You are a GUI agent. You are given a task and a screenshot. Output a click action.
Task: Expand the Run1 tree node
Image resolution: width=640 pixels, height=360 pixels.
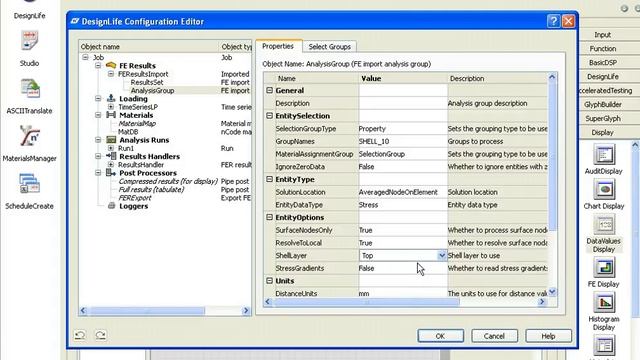[111, 148]
